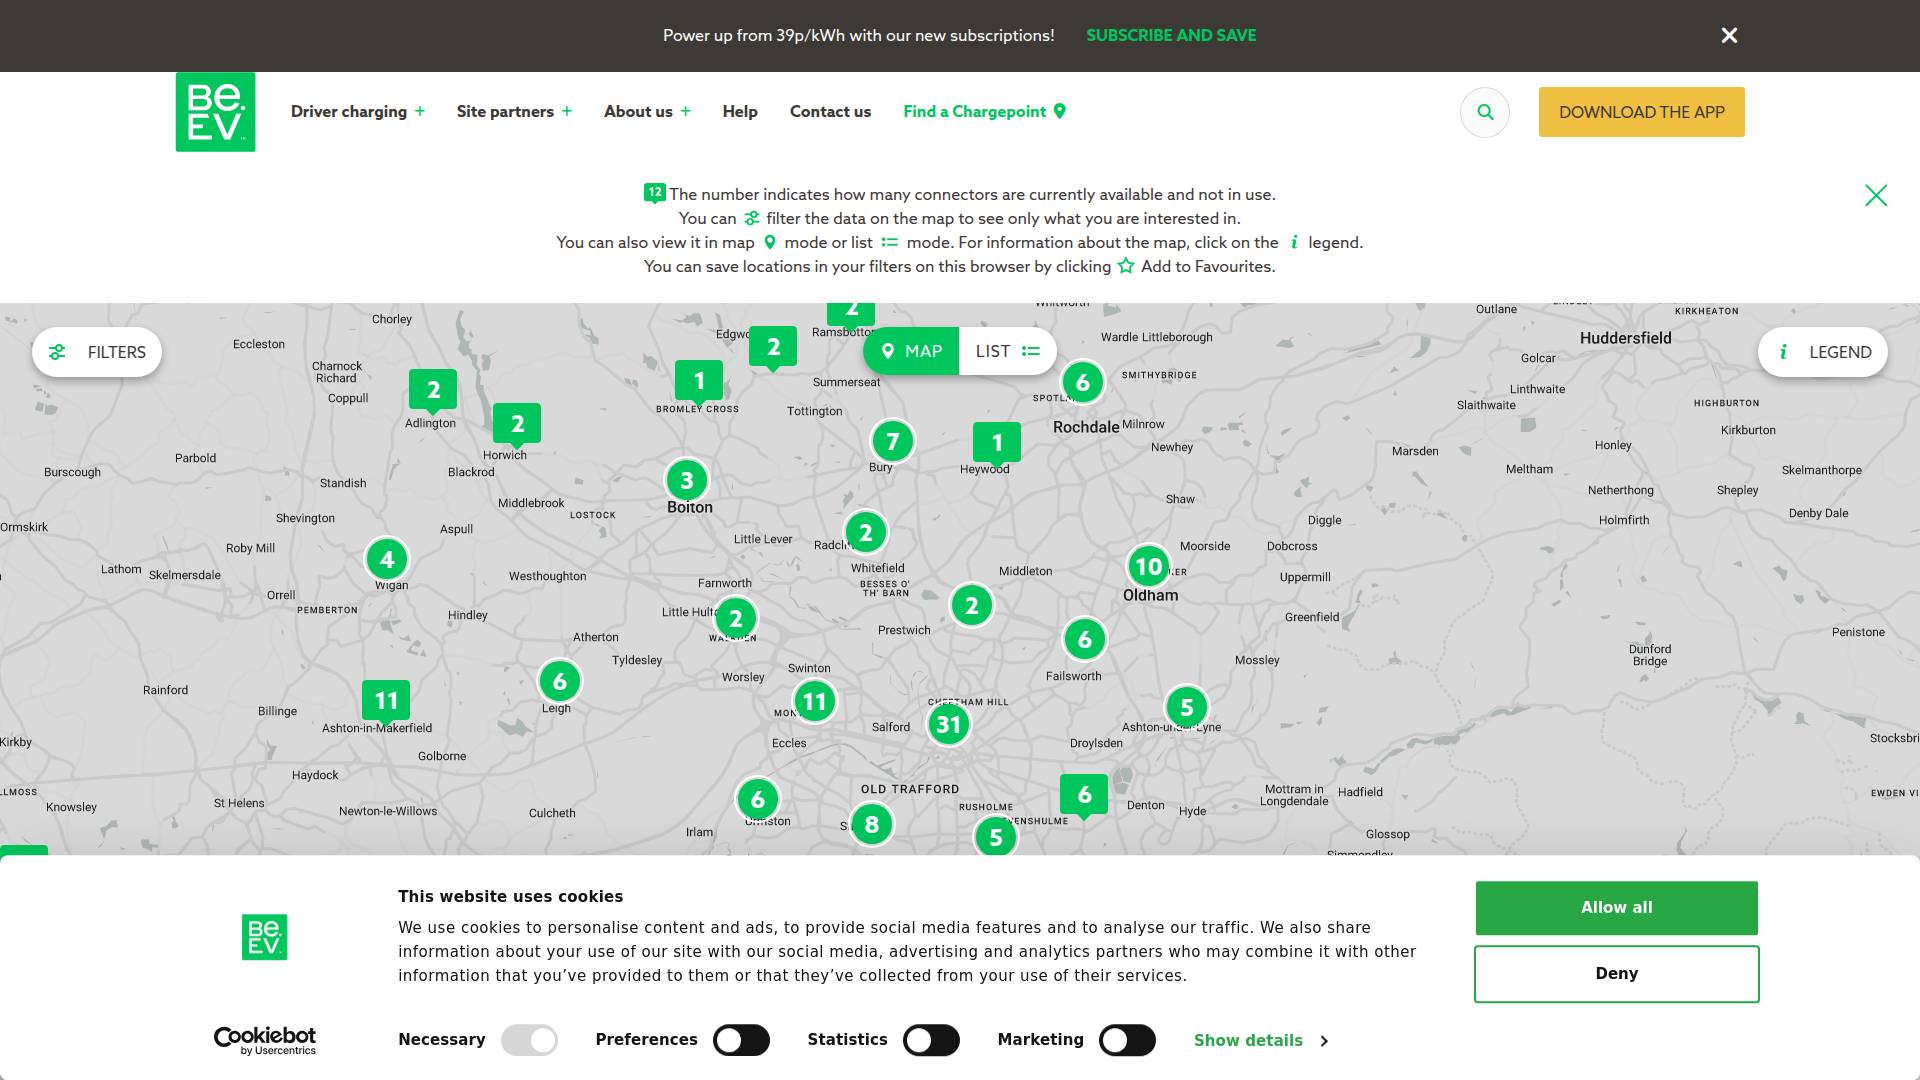Screen dimensions: 1920x1080
Task: Open the map Legend panel
Action: (1823, 352)
